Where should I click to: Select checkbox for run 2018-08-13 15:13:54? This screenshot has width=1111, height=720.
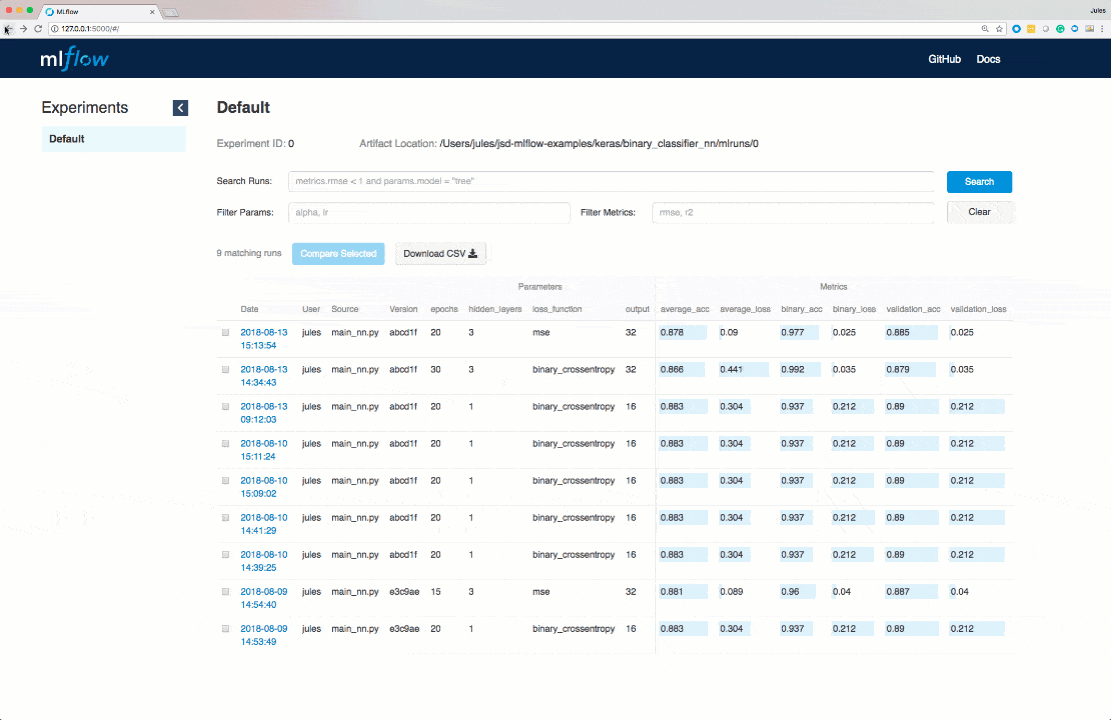pyautogui.click(x=225, y=332)
